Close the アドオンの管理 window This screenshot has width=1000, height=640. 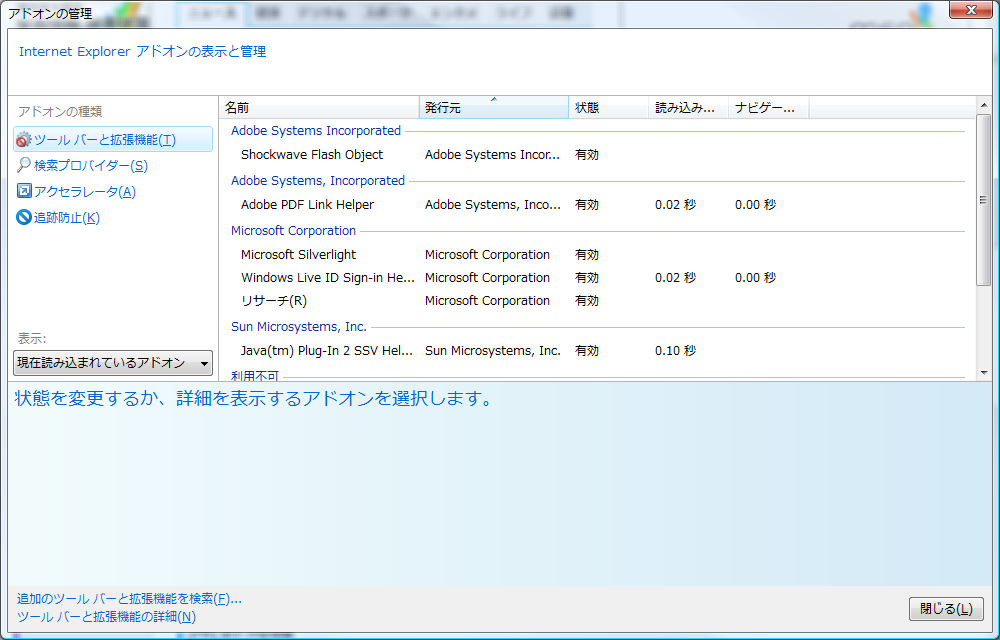click(x=971, y=10)
